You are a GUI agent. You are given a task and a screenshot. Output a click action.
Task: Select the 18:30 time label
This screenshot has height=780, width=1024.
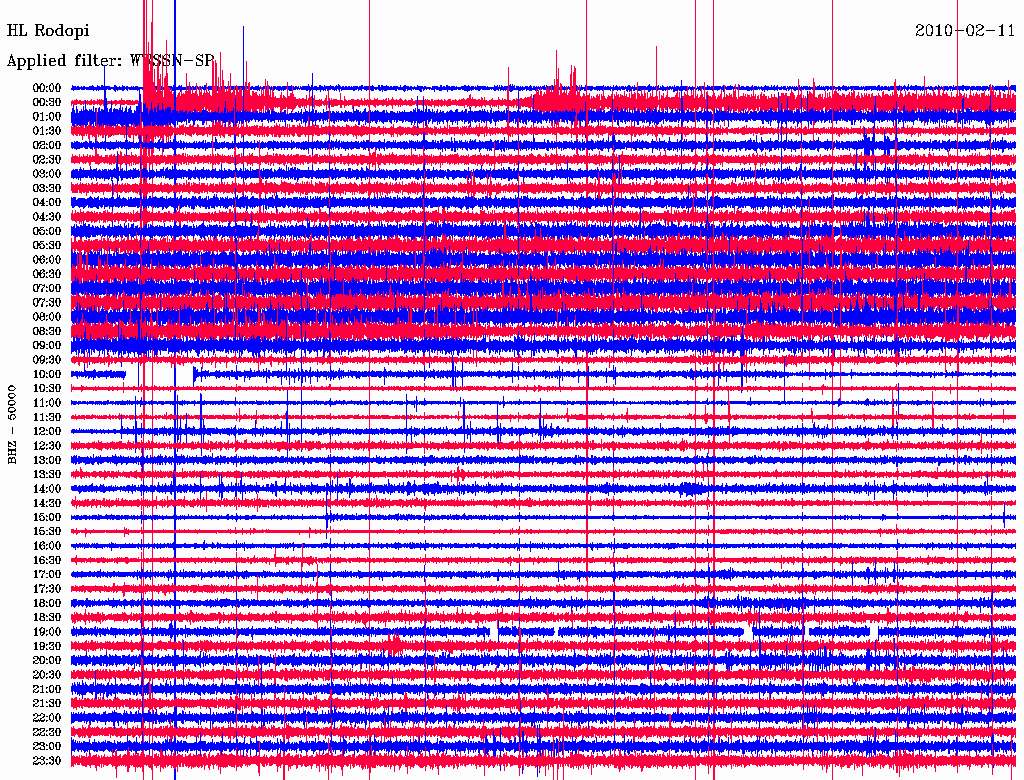click(47, 618)
